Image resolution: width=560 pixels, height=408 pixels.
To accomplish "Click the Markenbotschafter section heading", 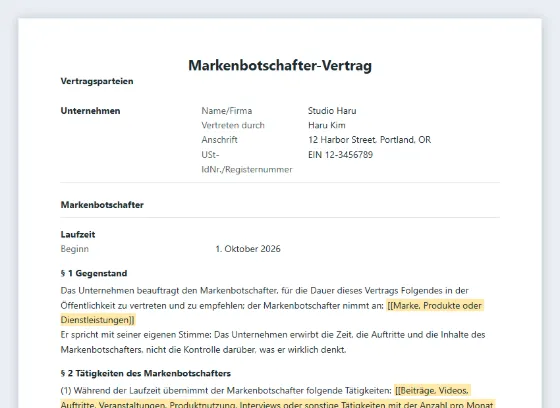I will [102, 205].
